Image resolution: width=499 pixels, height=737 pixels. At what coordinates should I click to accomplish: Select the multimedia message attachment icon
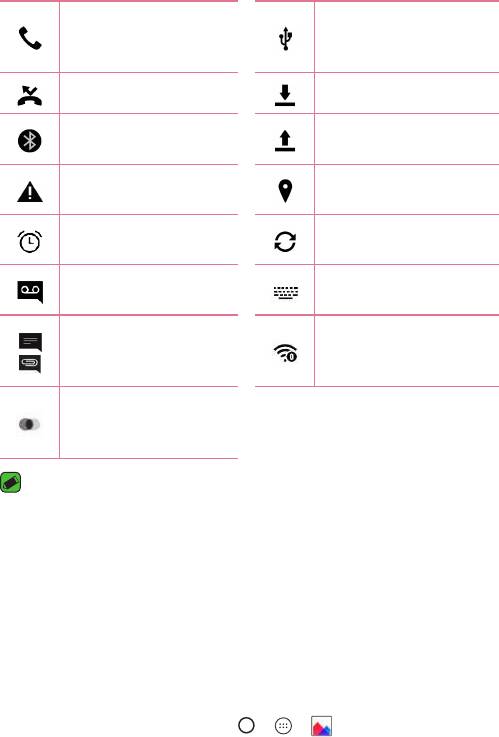tap(30, 364)
